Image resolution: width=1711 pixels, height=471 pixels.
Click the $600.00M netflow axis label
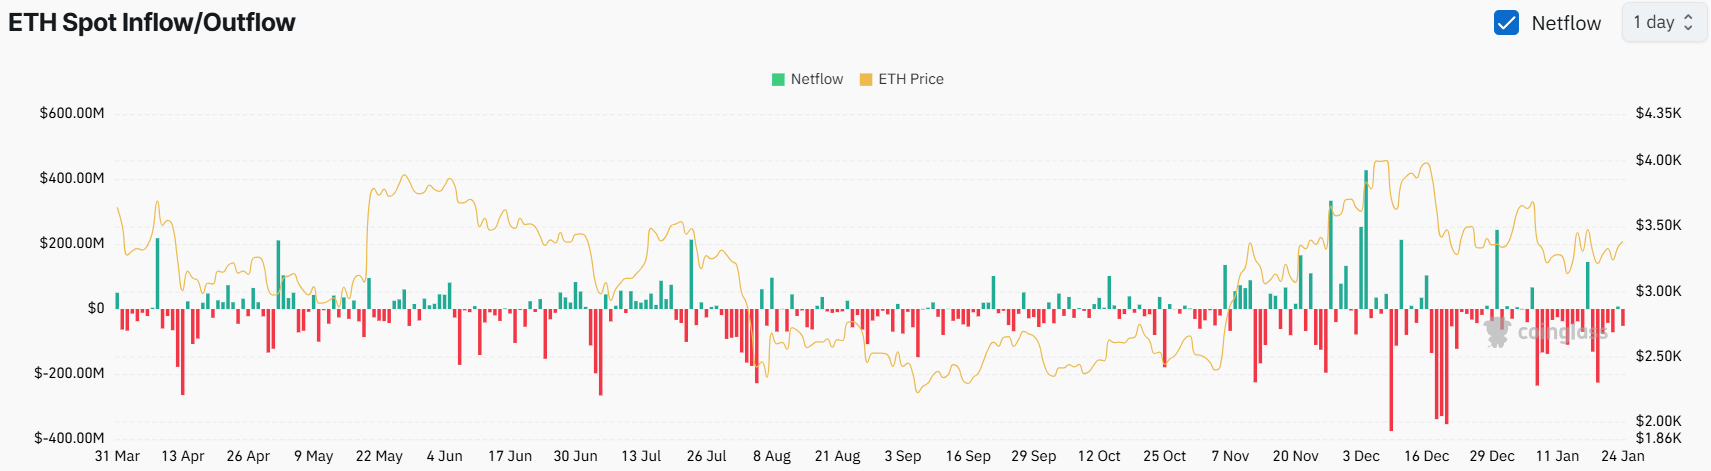click(x=72, y=113)
